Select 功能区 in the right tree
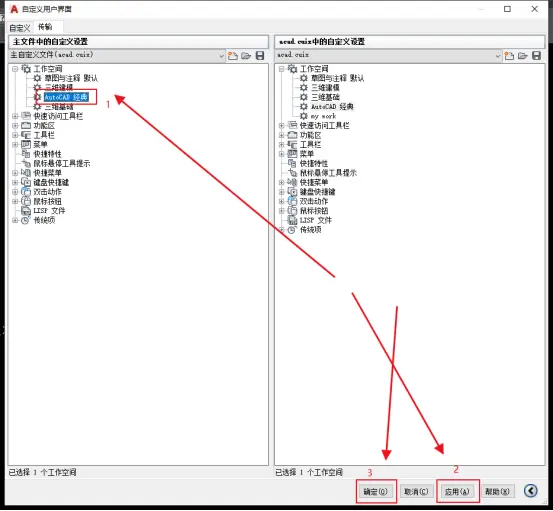553x511 pixels. click(310, 135)
